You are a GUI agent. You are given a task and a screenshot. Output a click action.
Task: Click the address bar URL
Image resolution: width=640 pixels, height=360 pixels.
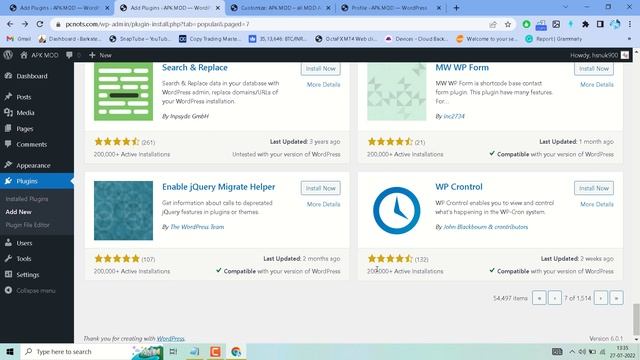157,24
